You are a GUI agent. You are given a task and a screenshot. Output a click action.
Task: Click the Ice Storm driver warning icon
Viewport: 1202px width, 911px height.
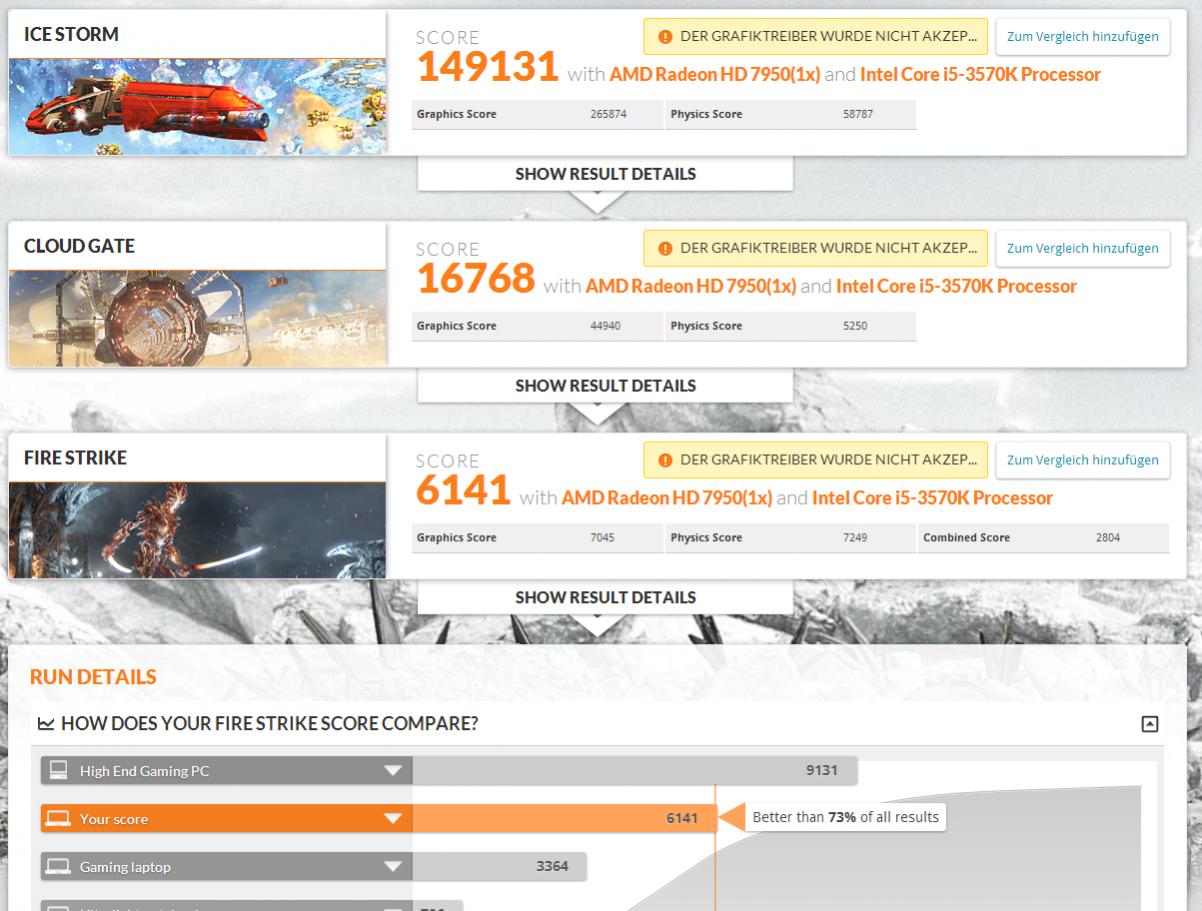point(665,37)
